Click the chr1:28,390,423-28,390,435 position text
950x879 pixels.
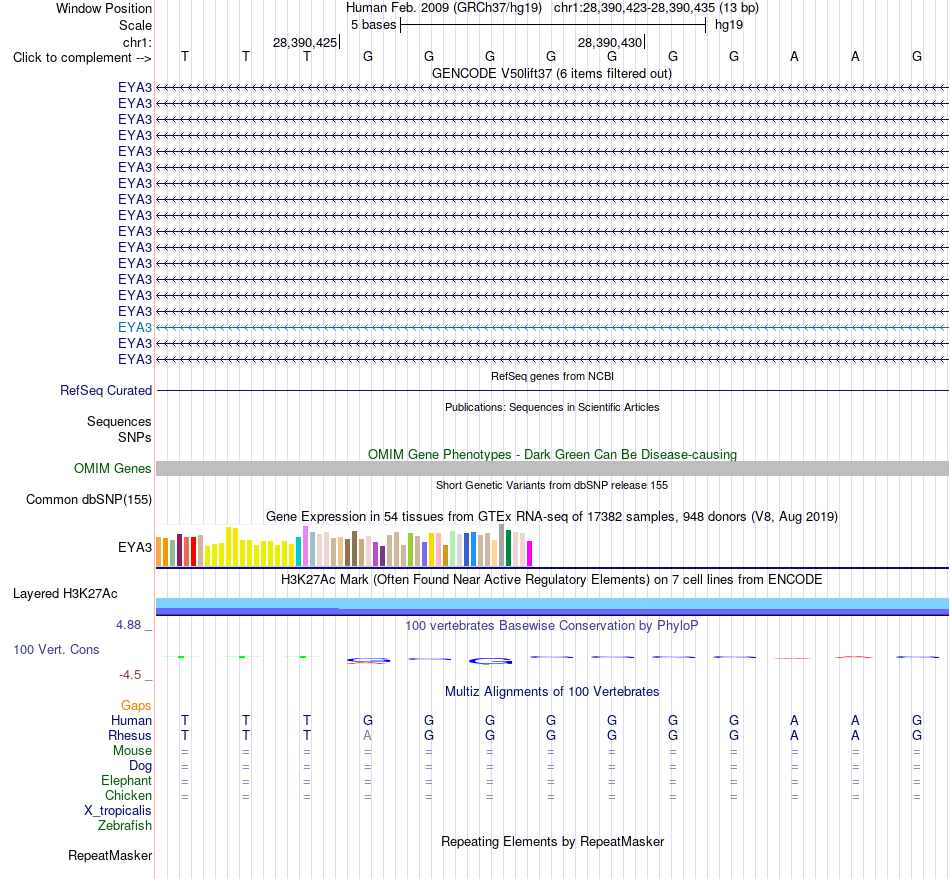[656, 8]
